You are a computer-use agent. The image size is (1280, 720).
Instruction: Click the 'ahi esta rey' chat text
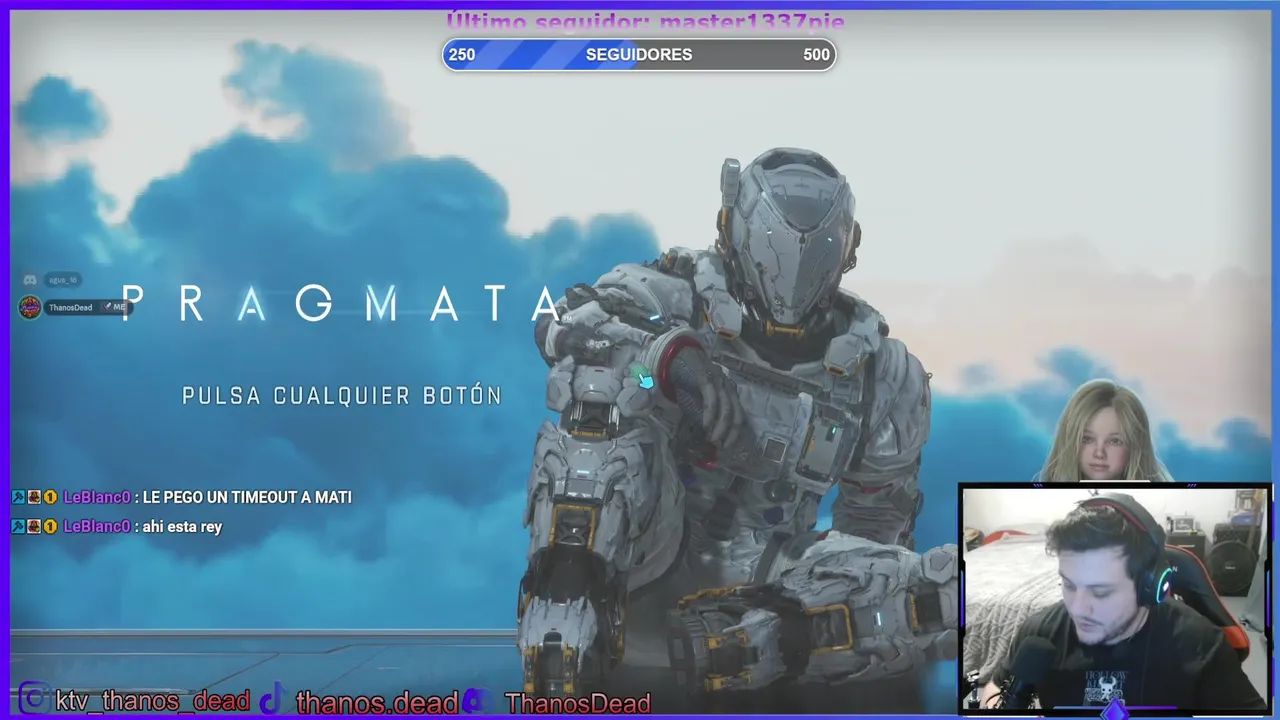(182, 527)
